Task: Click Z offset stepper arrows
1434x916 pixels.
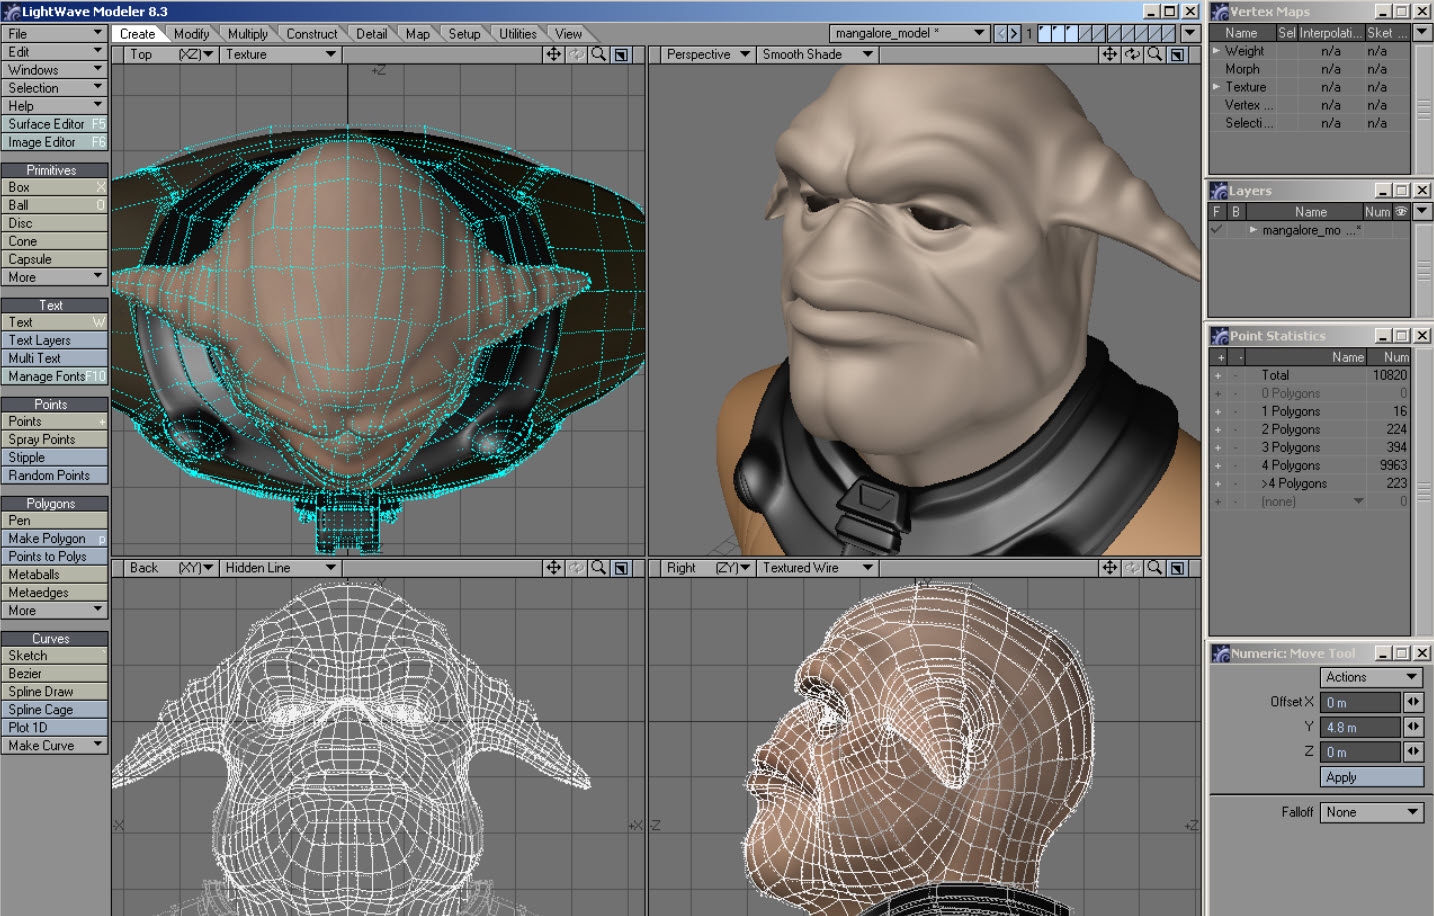Action: pos(1413,751)
